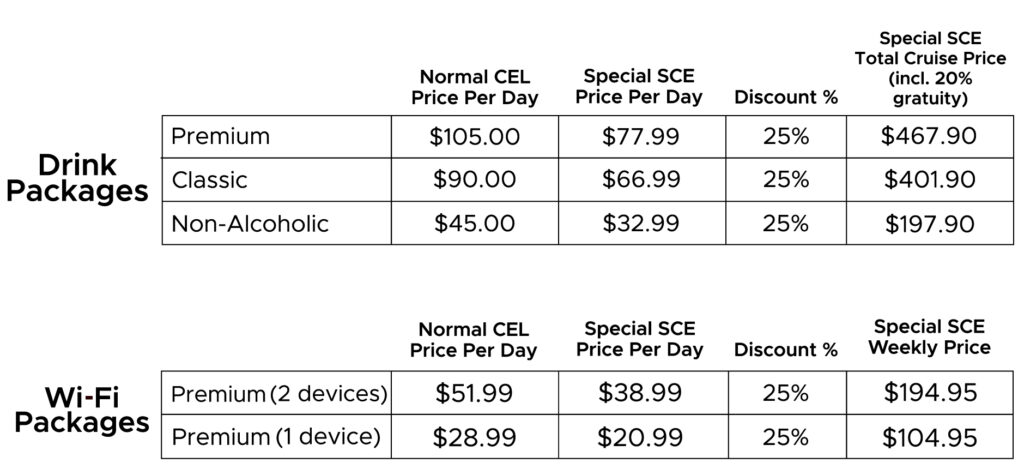
Task: Select the Classic drink package row label
Action: (x=210, y=180)
